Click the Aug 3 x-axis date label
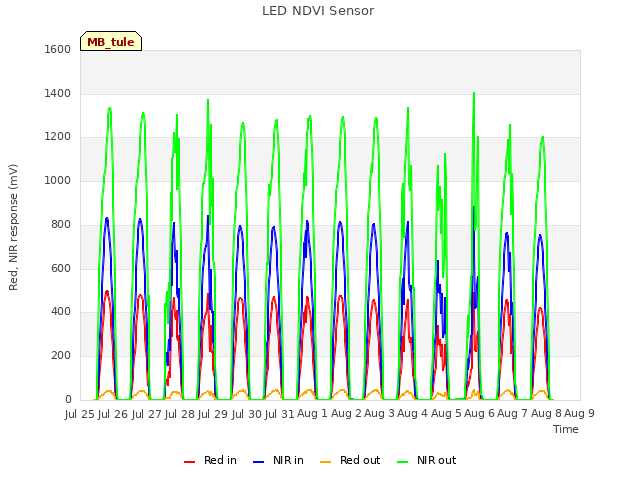 (x=379, y=413)
